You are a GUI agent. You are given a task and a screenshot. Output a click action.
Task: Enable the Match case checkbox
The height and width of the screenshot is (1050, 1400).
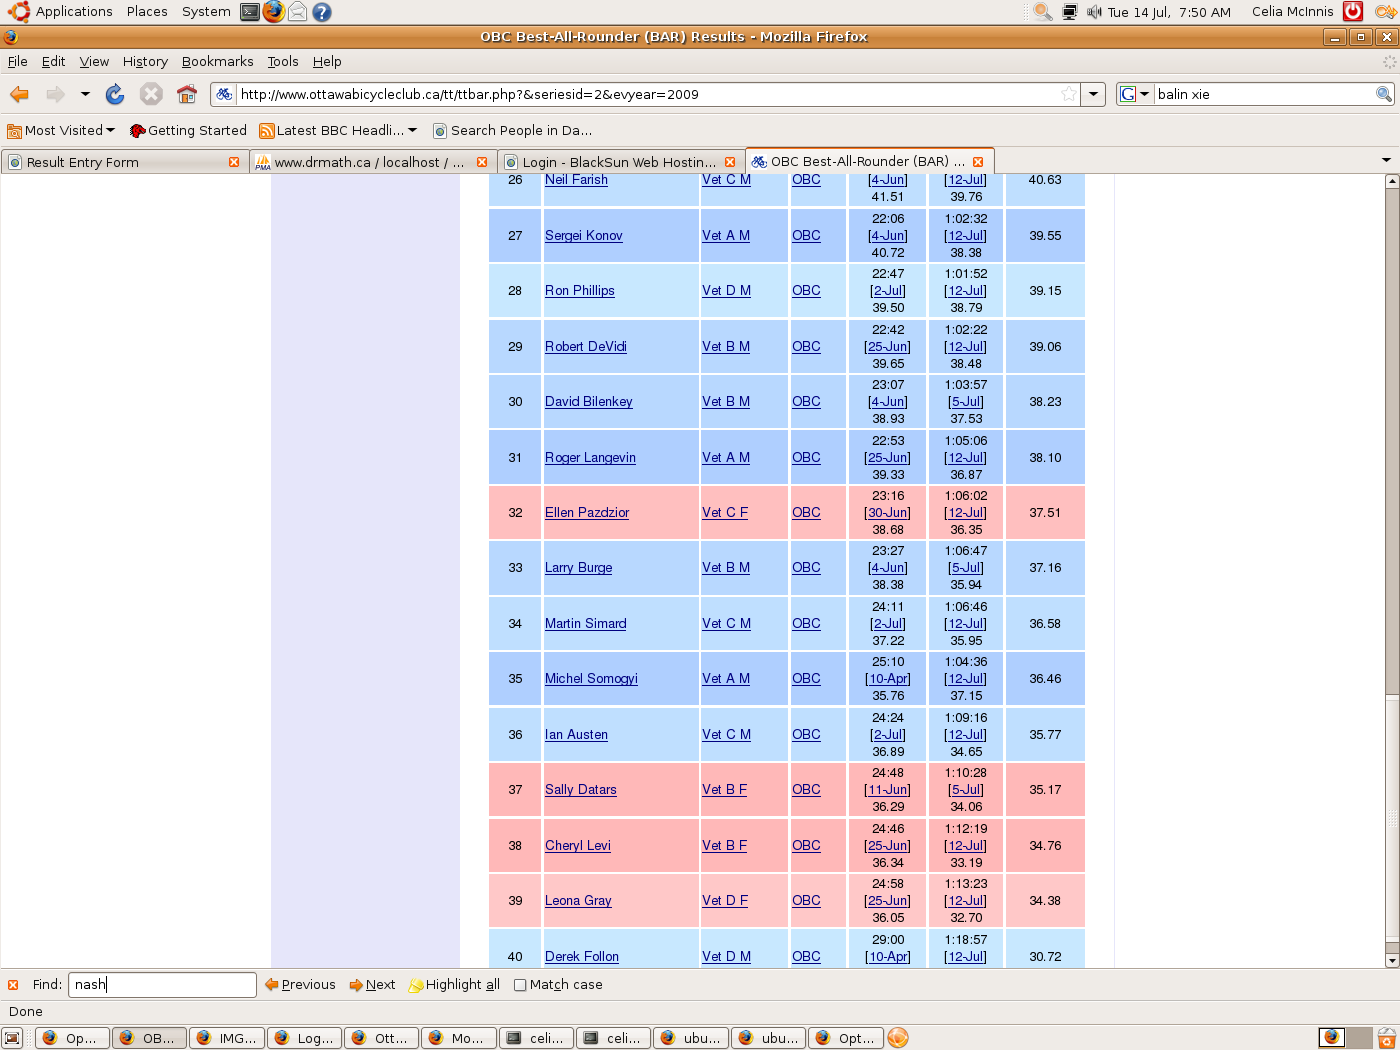click(520, 985)
